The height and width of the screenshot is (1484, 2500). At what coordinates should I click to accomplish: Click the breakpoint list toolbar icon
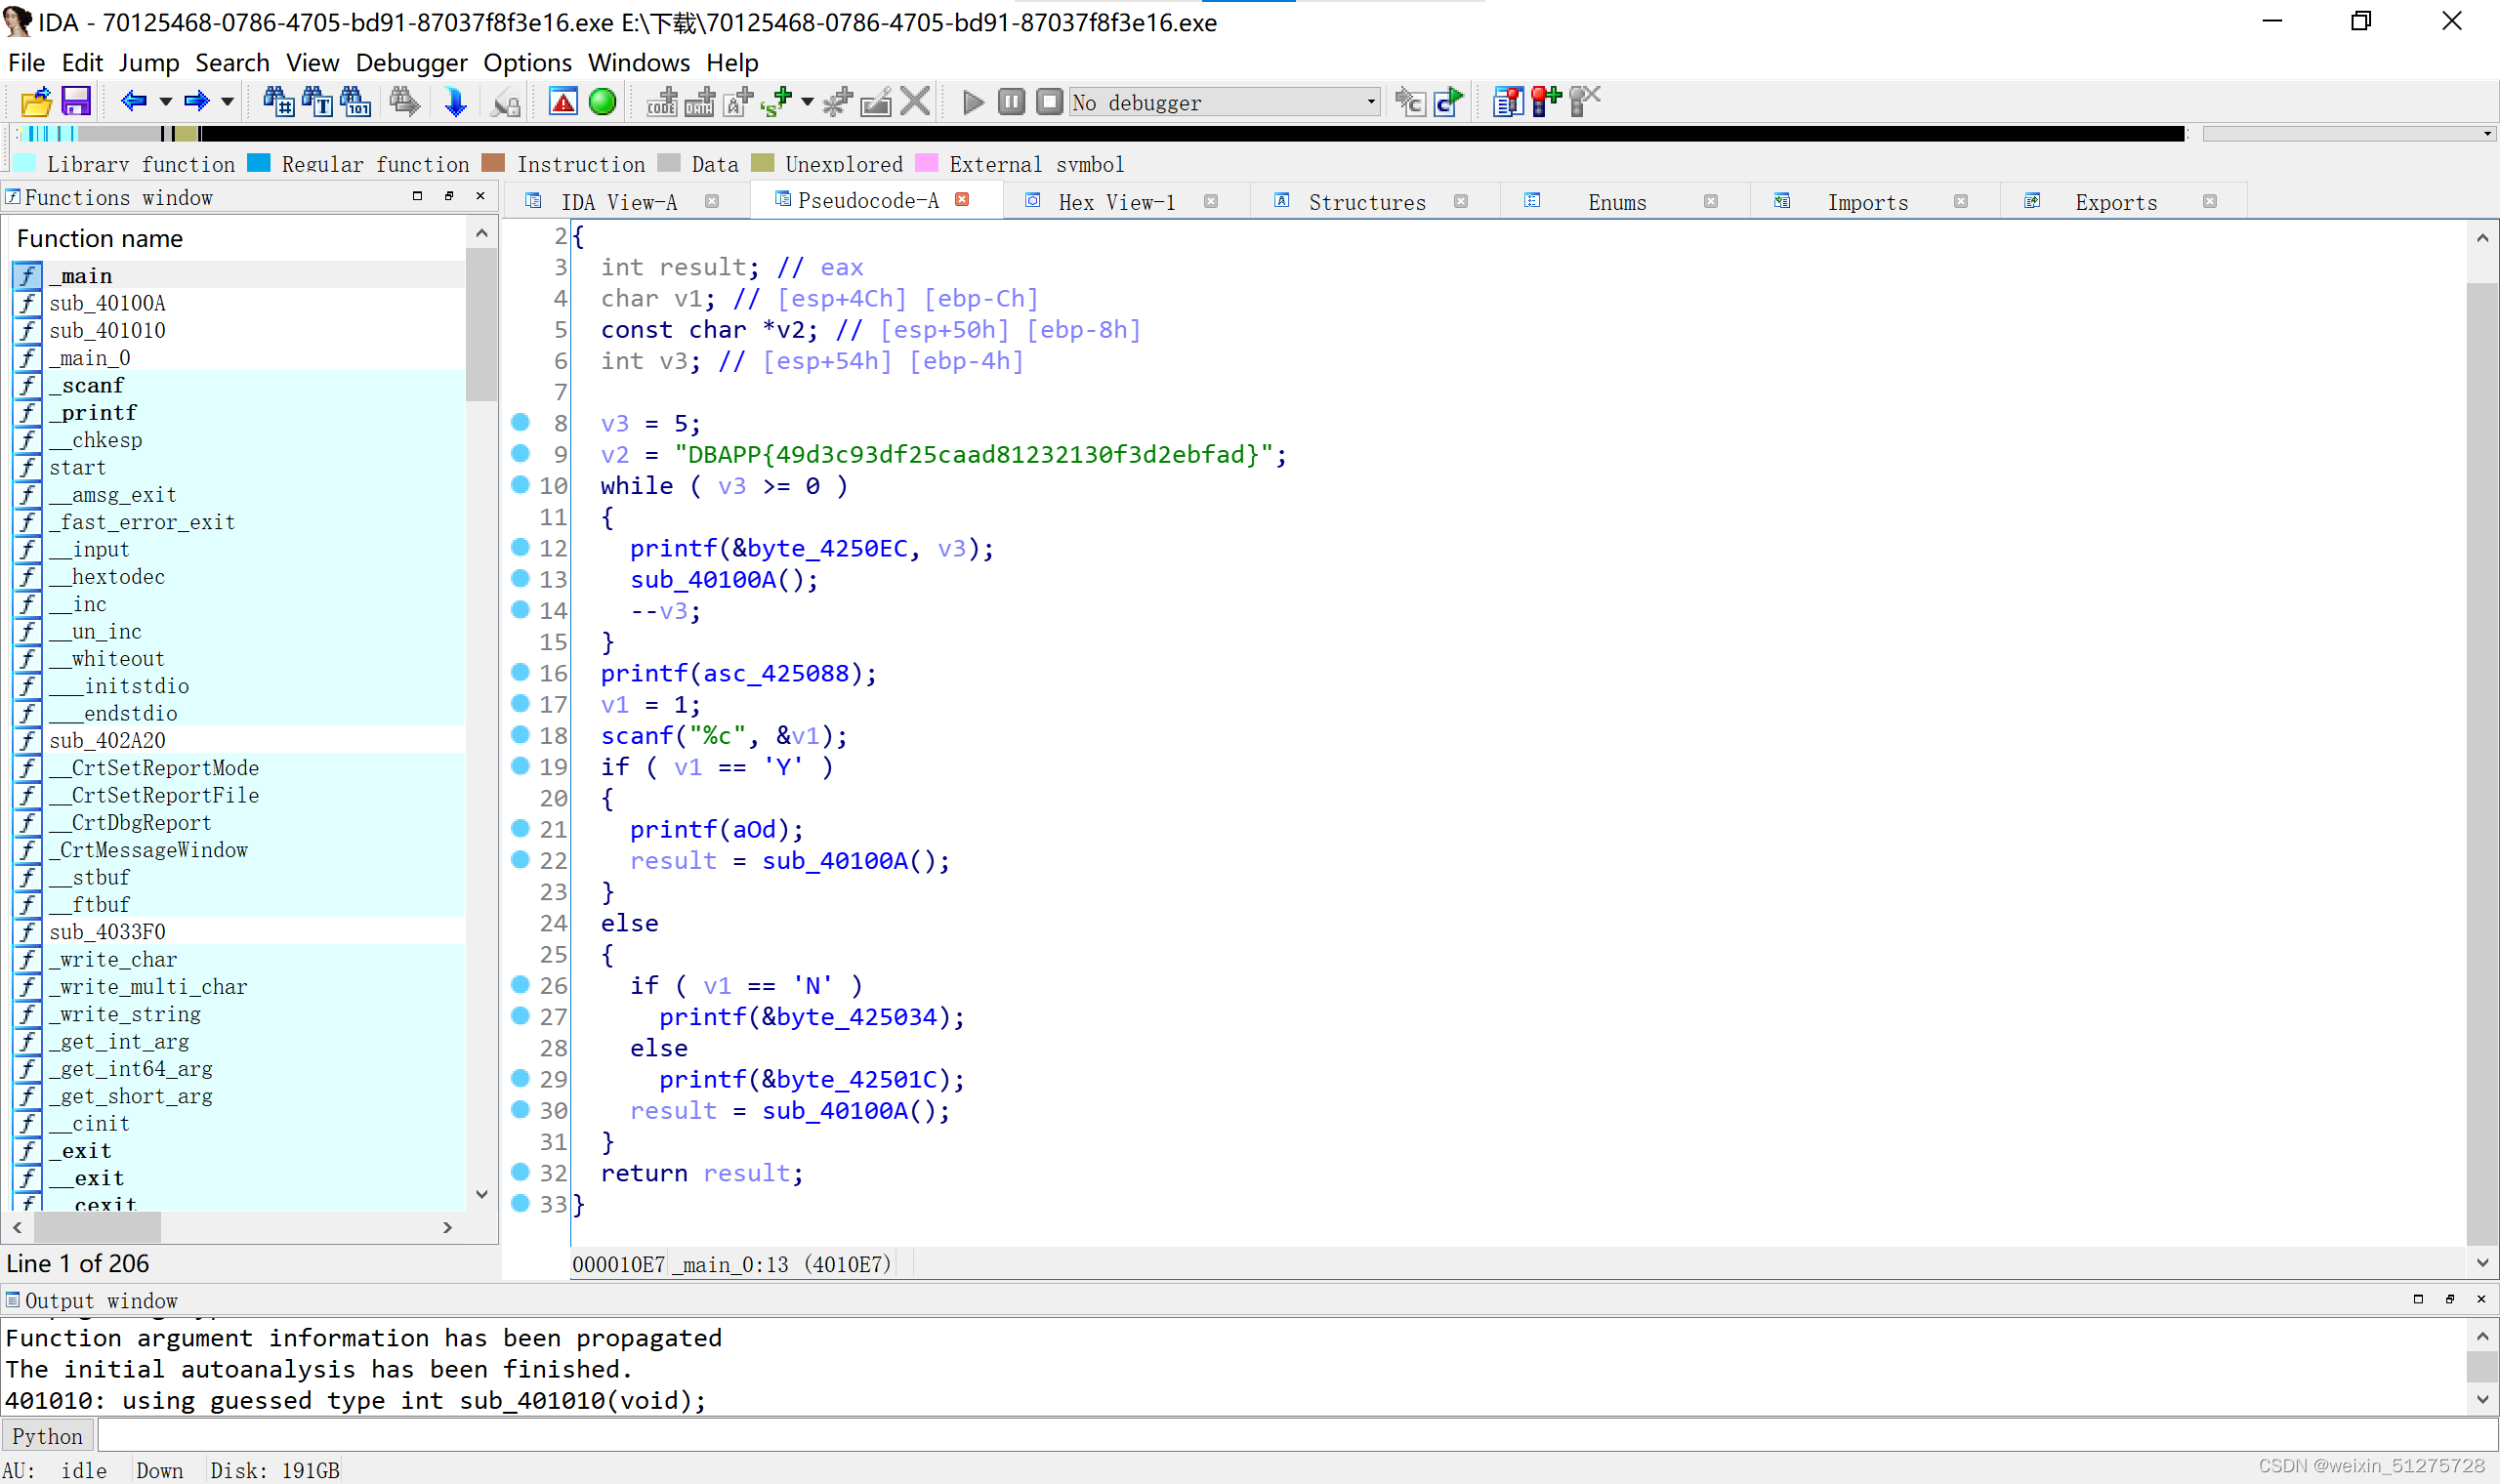[1508, 102]
